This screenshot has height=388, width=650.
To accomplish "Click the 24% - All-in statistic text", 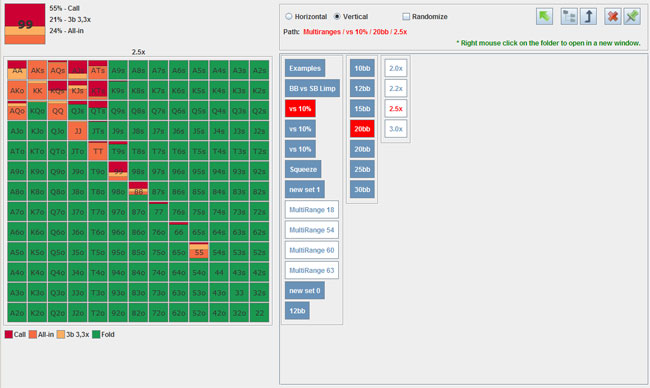I will tap(66, 31).
